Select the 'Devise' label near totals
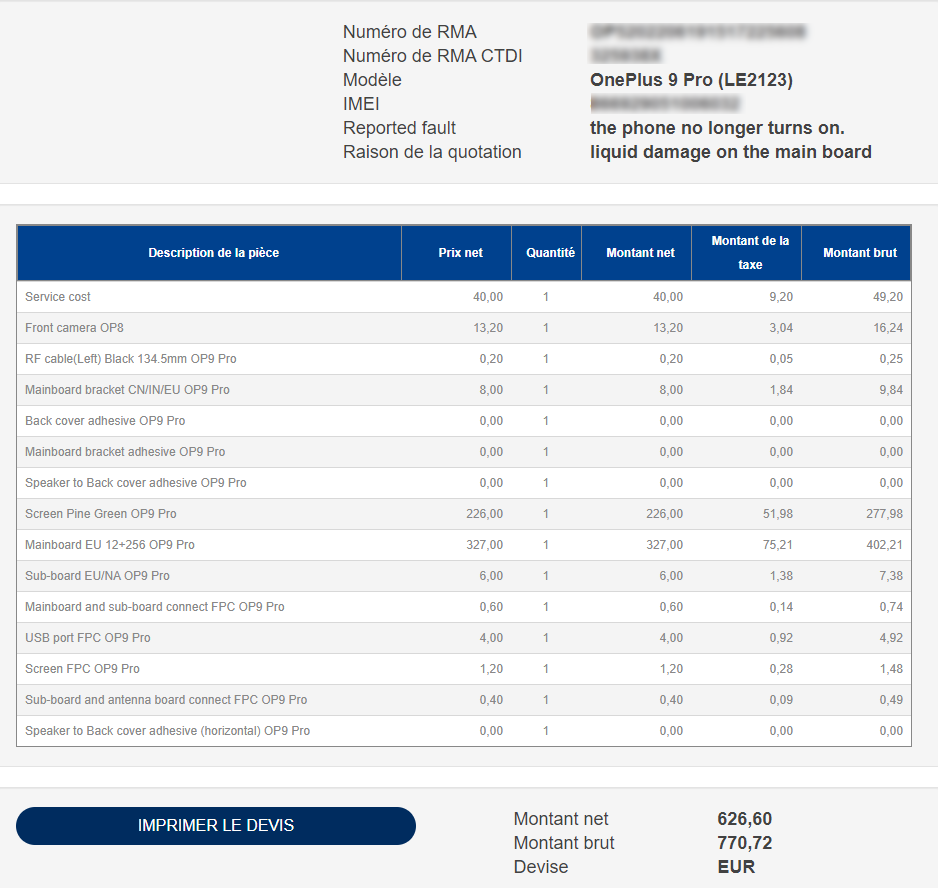Screen dimensions: 938x888 point(541,867)
